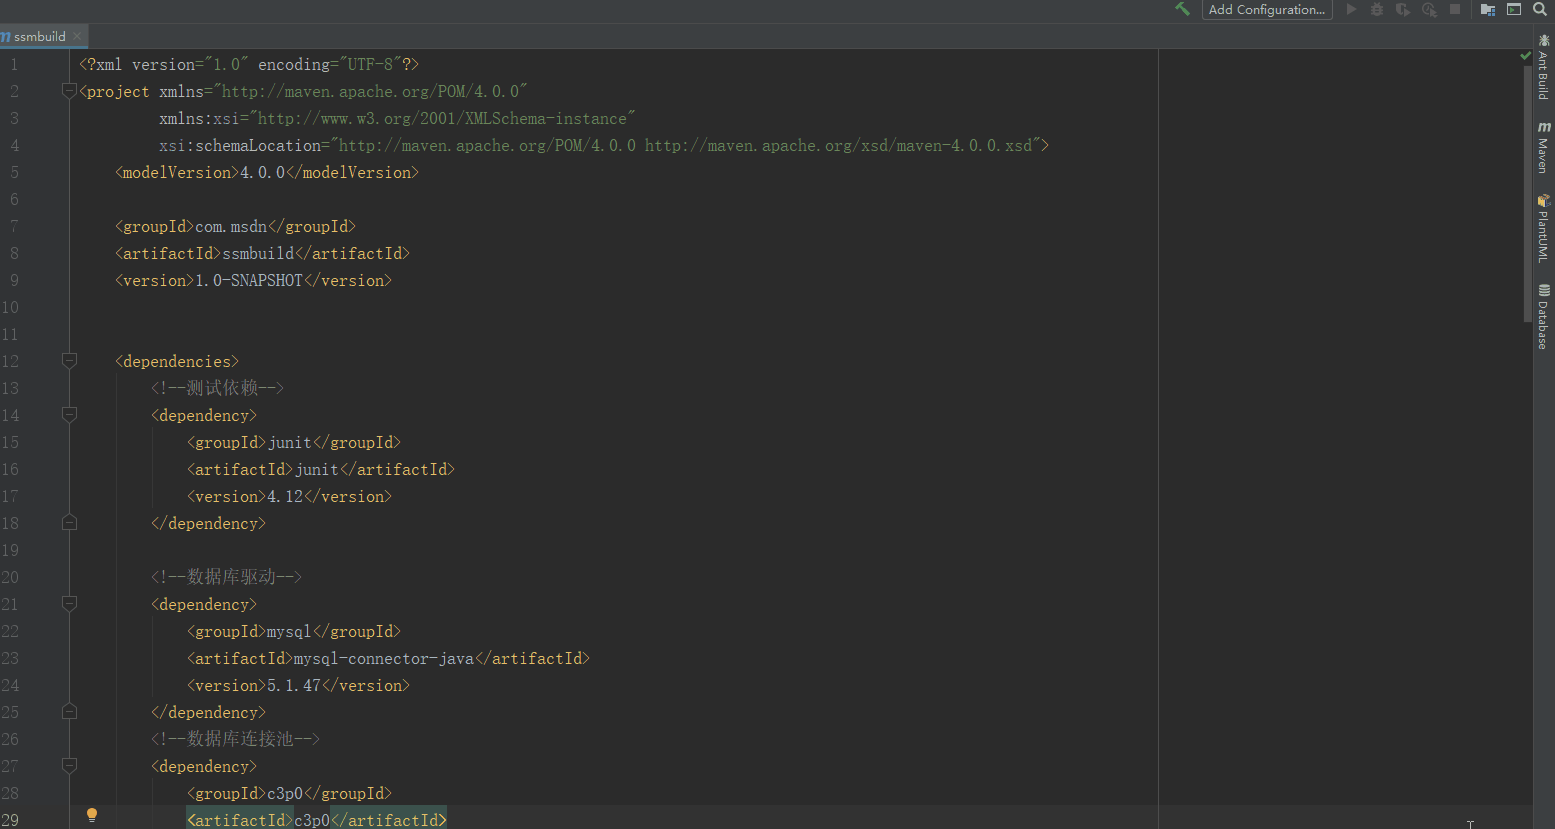
Task: Click the yellow intention lightbulb in gutter
Action: [x=92, y=815]
